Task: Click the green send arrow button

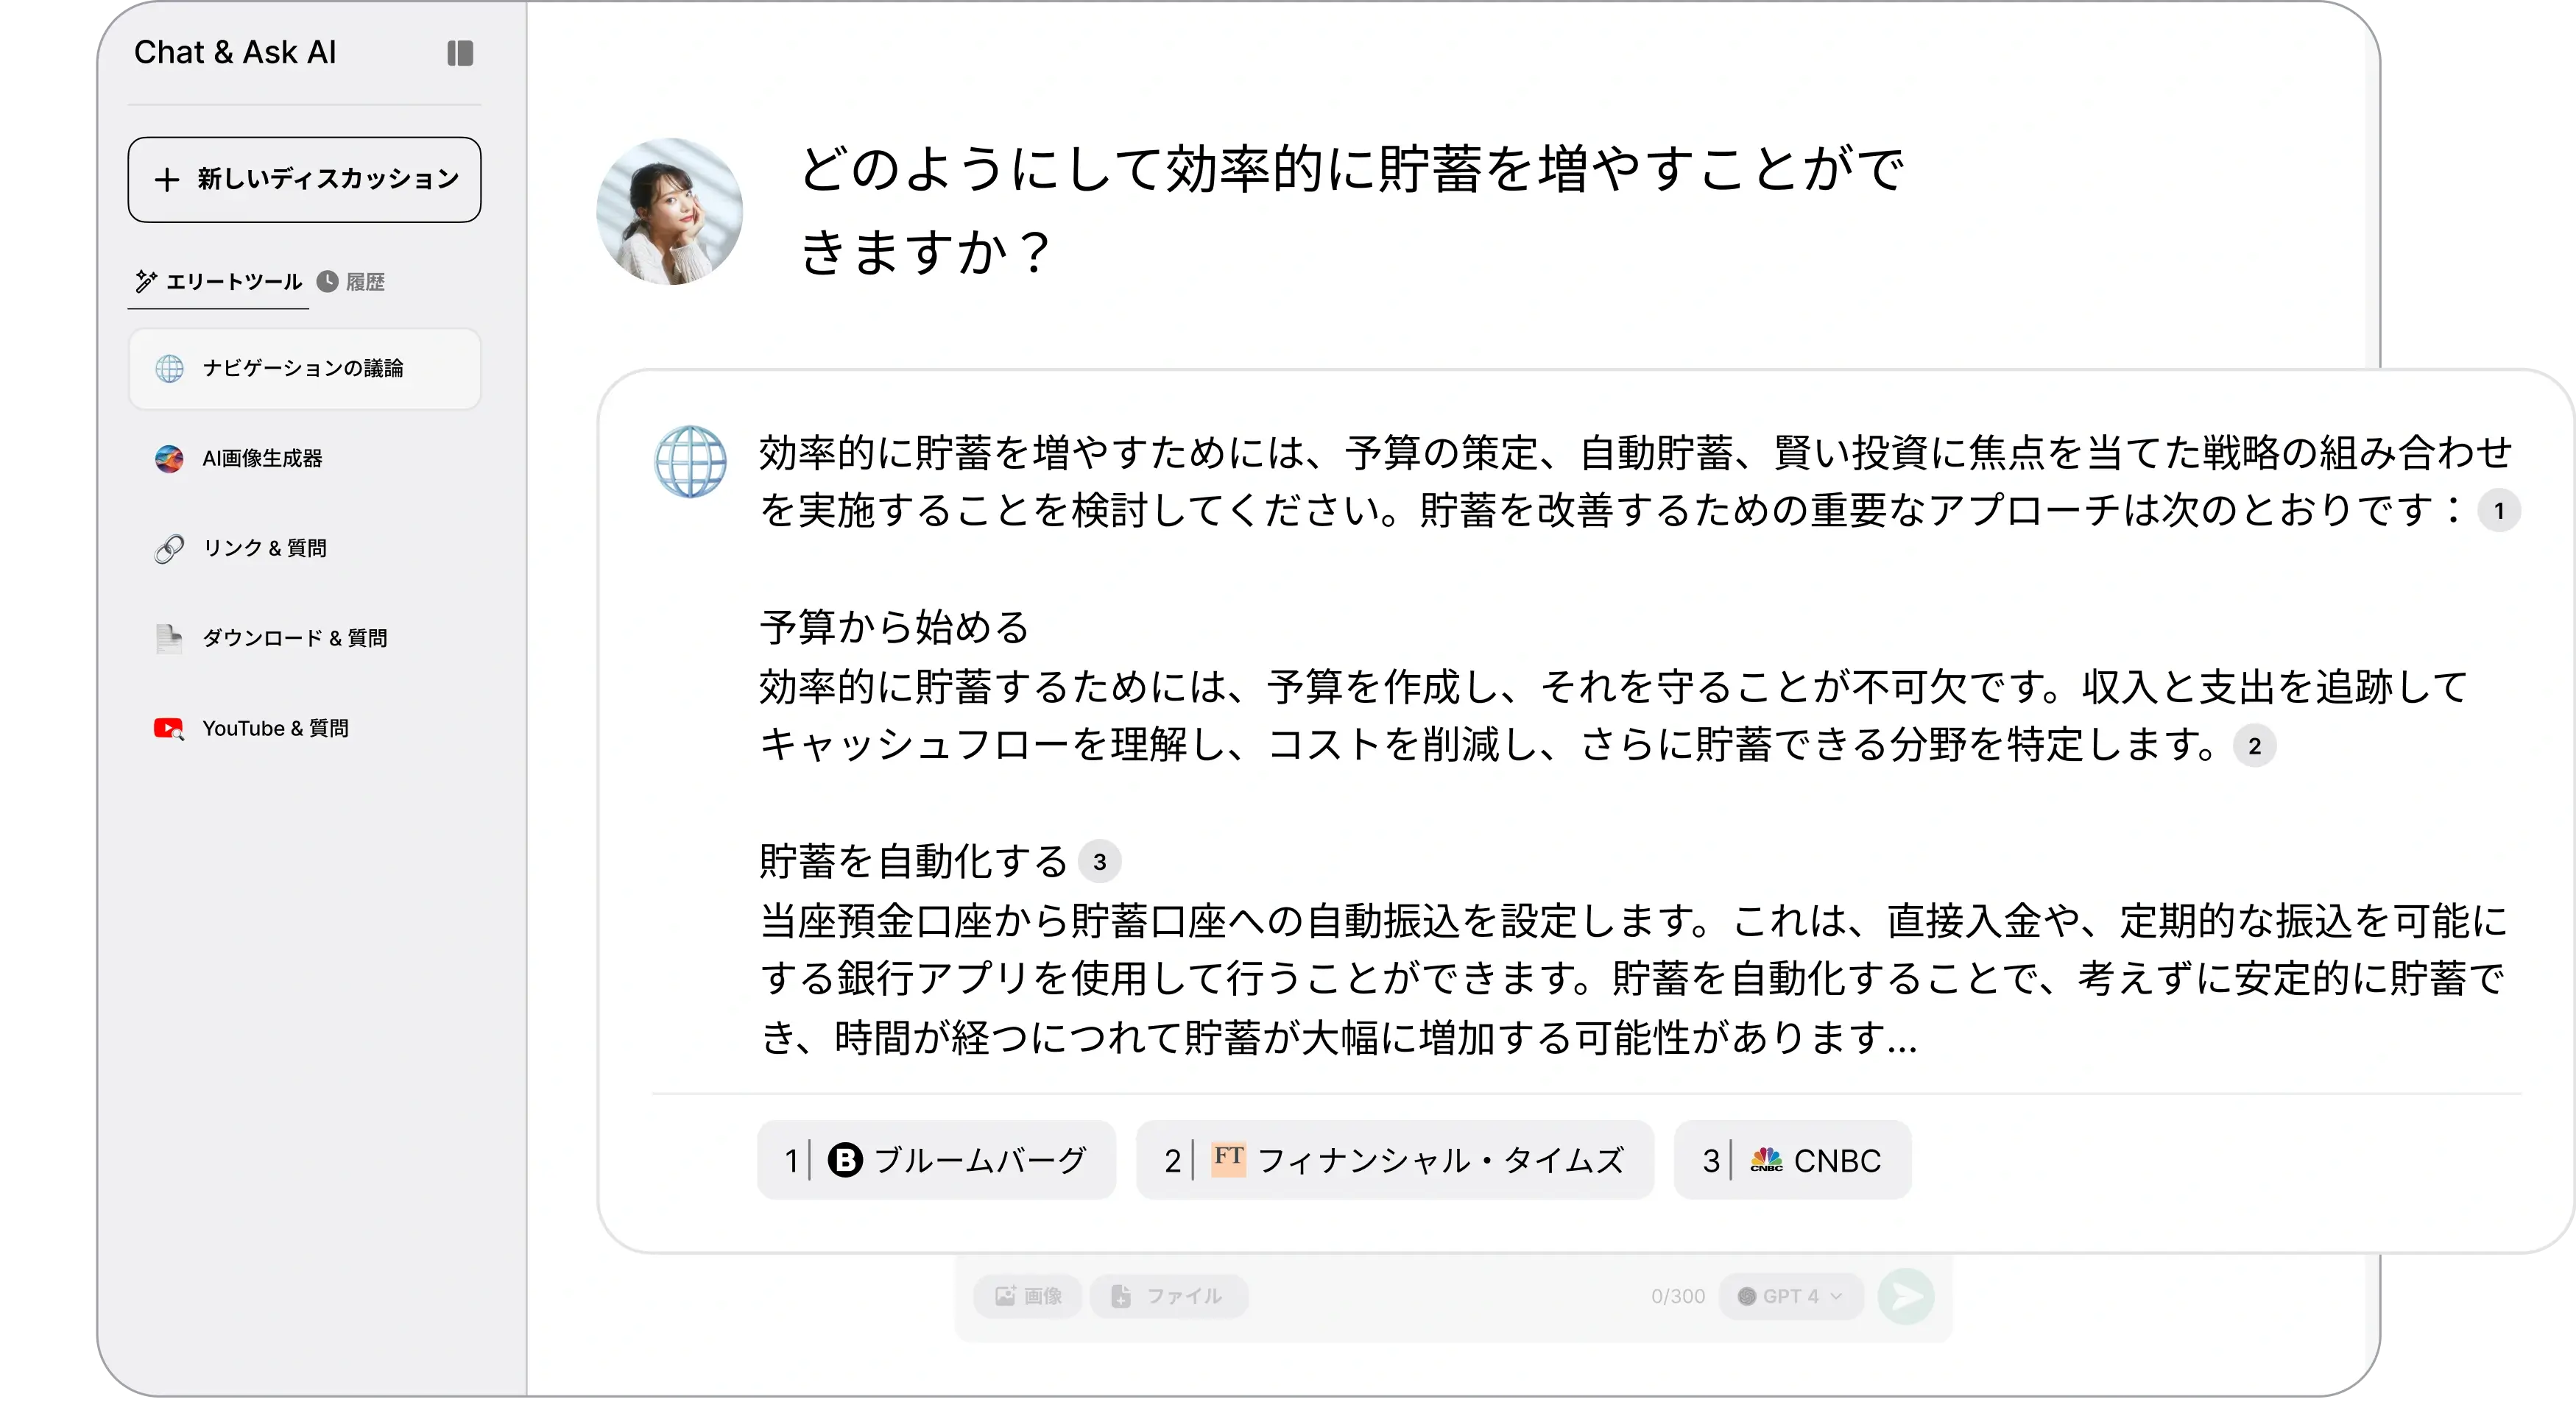Action: 1906,1296
